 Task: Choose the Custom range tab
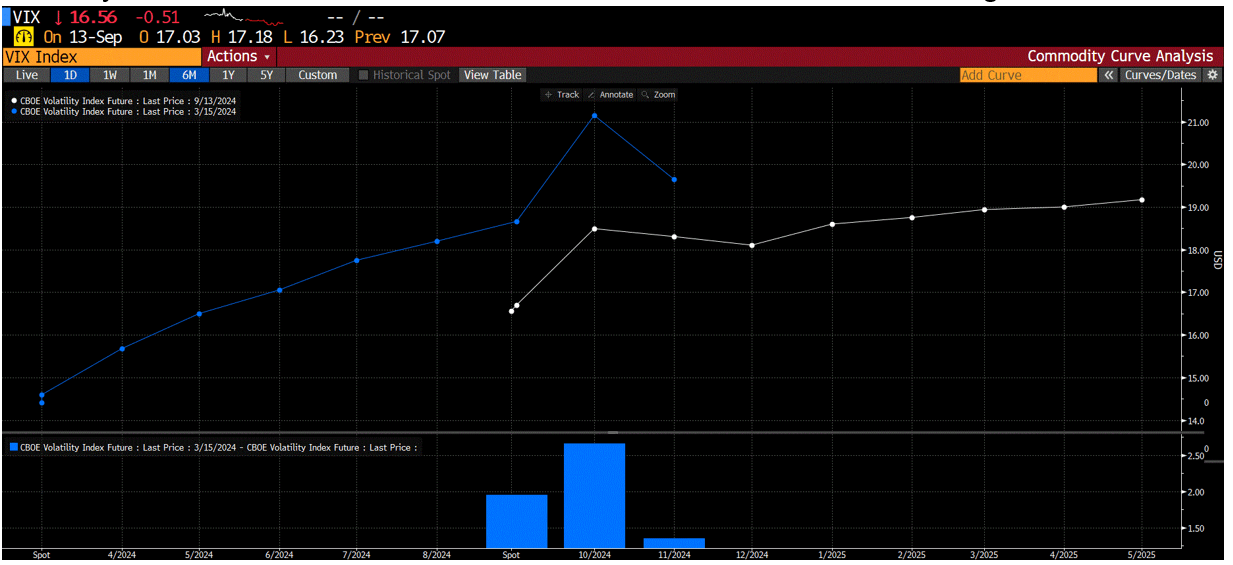(318, 75)
